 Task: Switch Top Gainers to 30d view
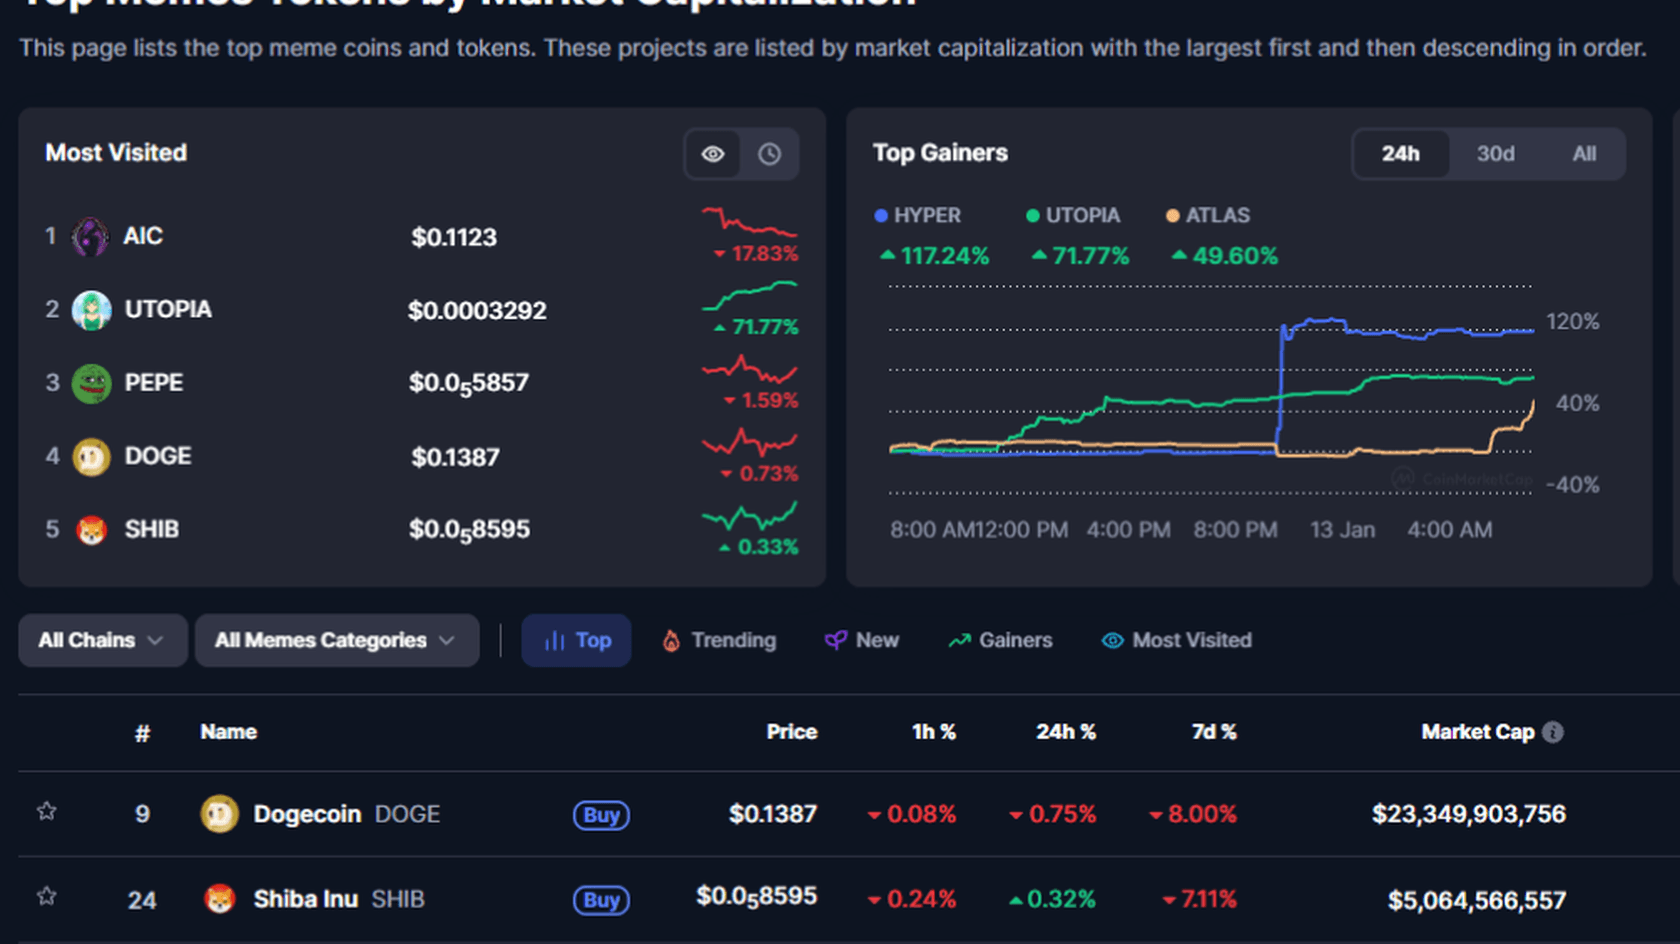click(1494, 154)
